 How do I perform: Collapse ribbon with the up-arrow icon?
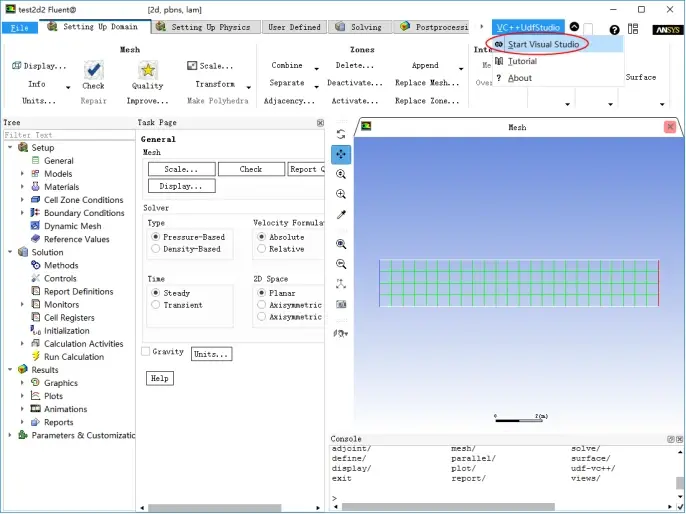[574, 27]
